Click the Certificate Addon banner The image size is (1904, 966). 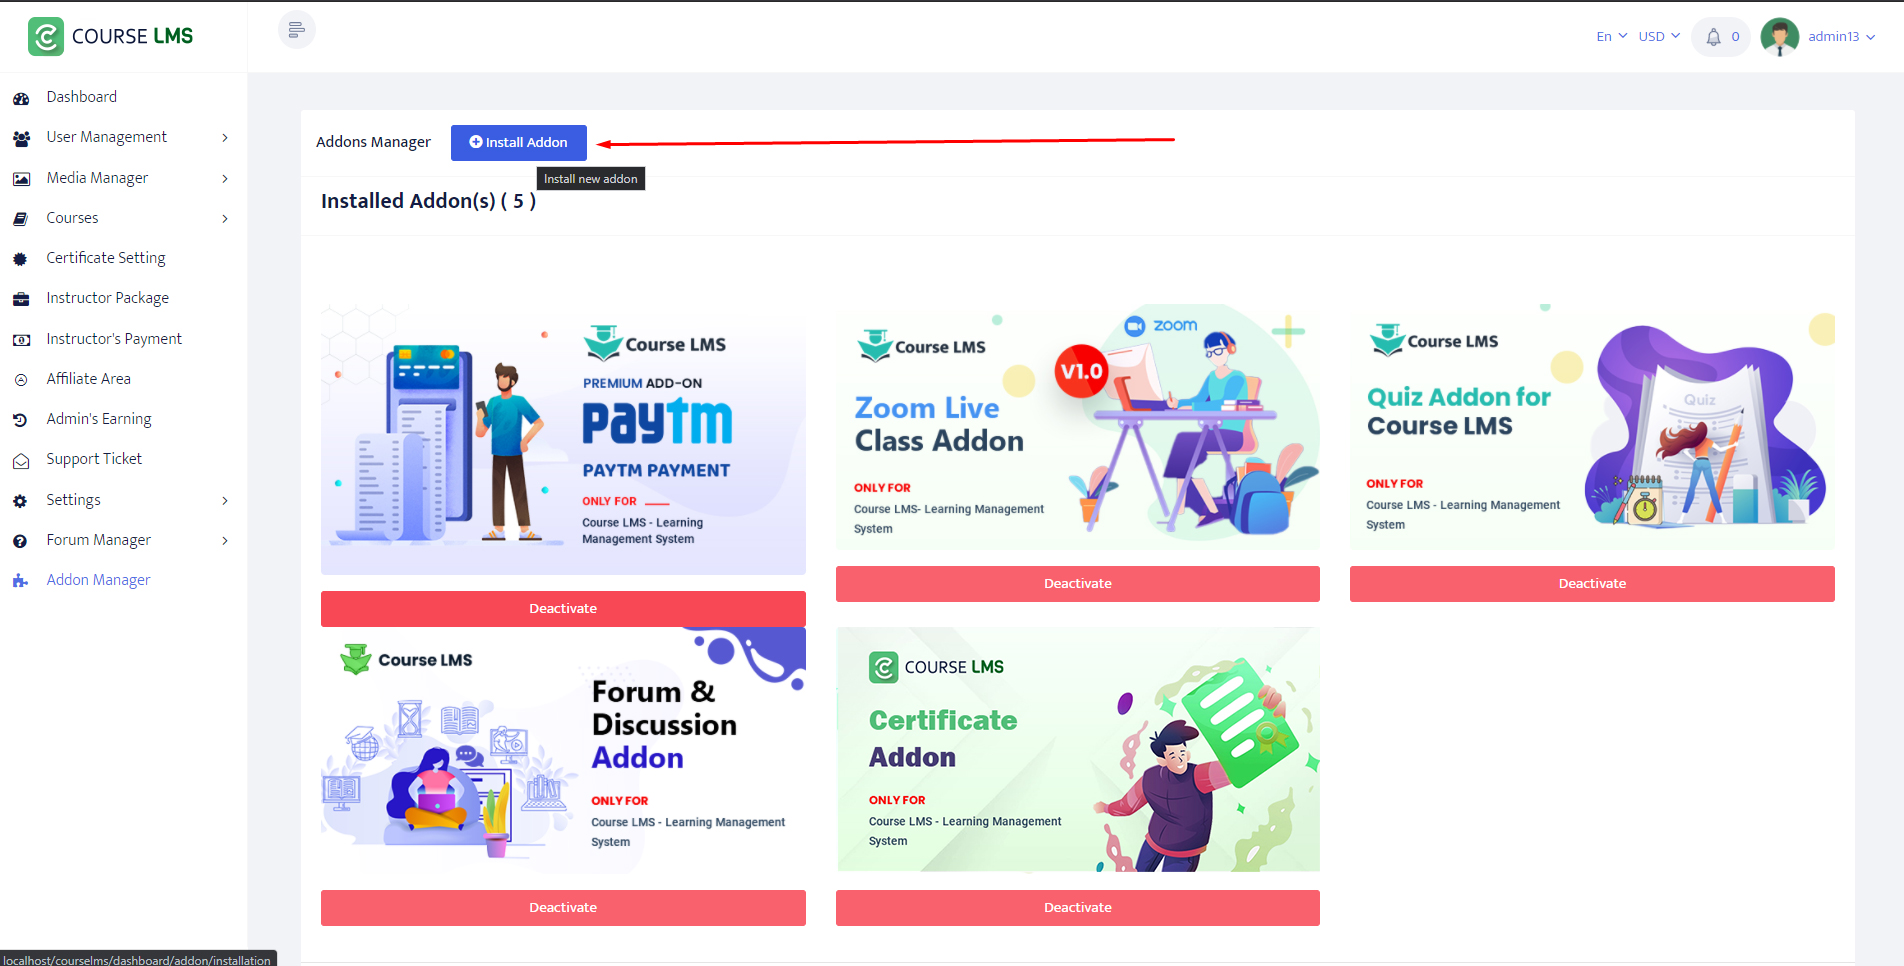[x=1078, y=750]
